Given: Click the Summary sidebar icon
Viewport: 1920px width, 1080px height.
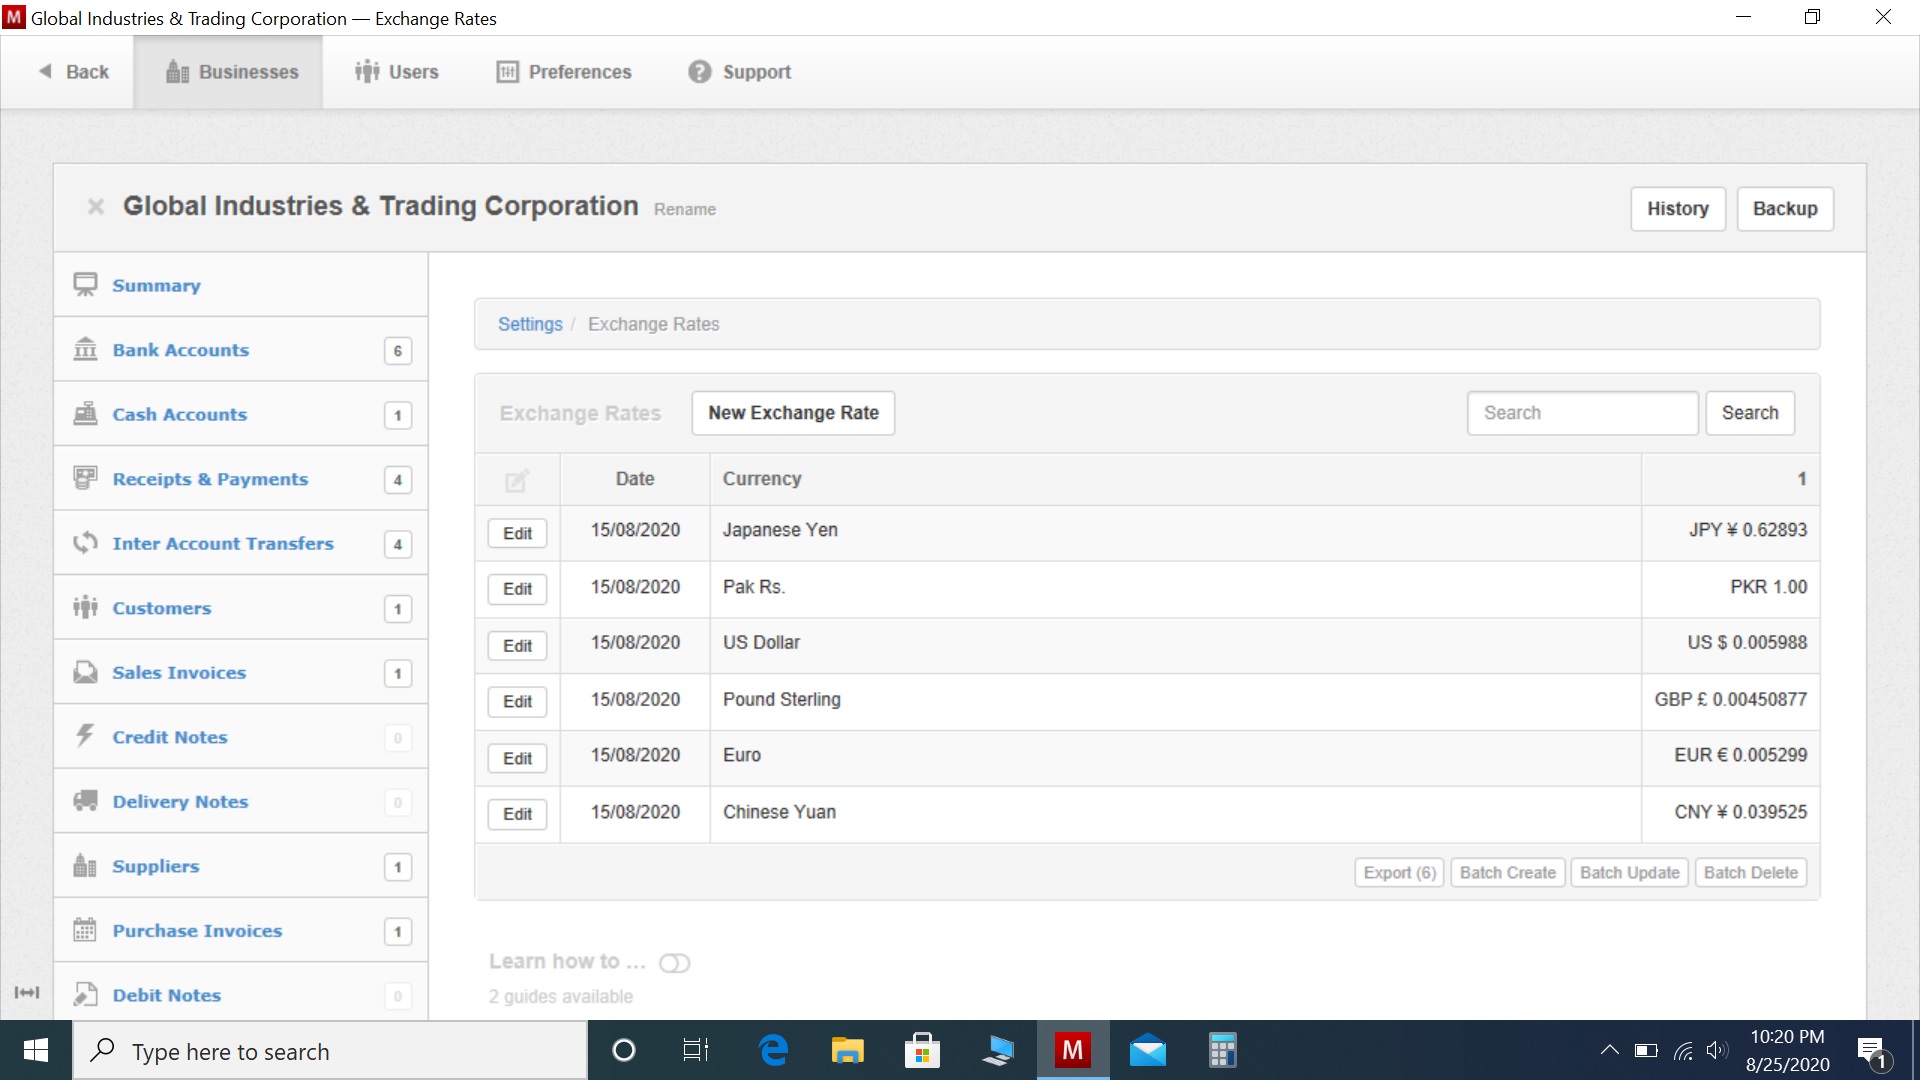Looking at the screenshot, I should pos(85,285).
